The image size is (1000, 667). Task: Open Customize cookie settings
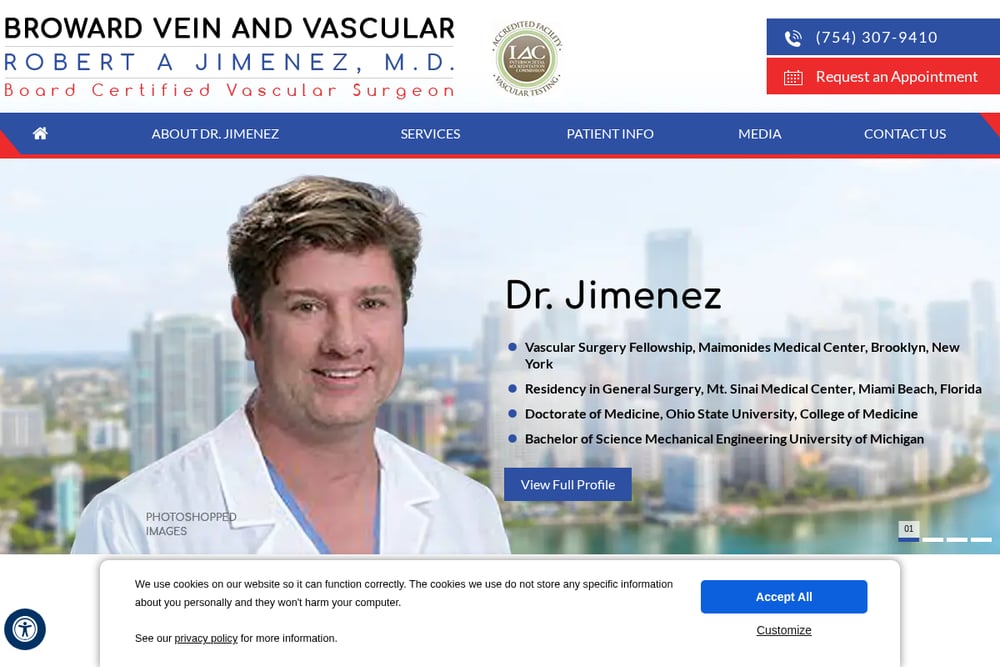click(784, 630)
